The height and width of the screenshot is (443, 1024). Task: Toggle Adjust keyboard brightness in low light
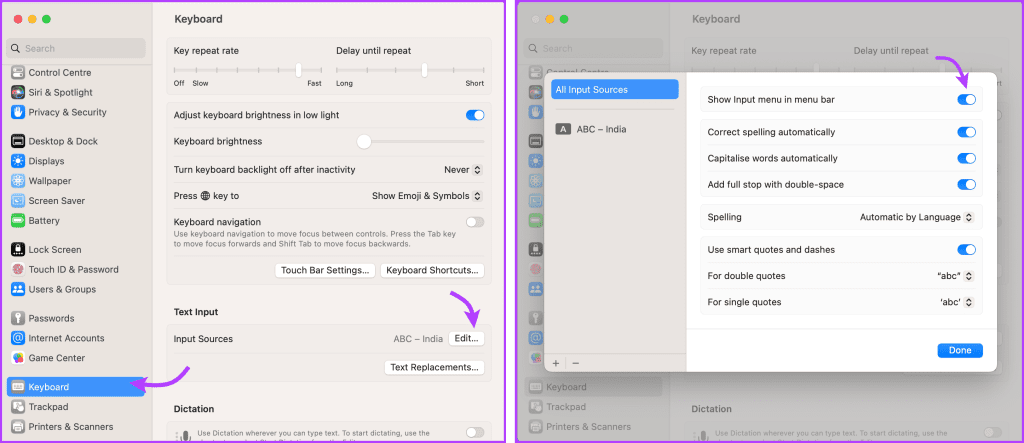pos(475,115)
